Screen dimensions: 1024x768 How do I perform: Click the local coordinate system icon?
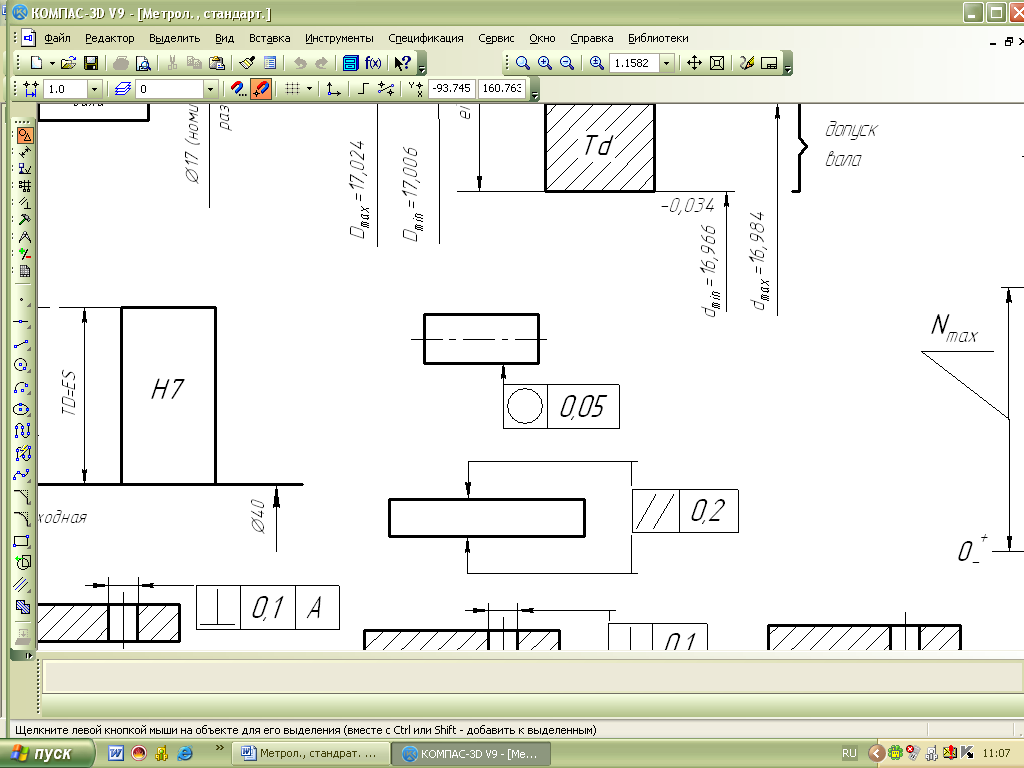pyautogui.click(x=334, y=89)
